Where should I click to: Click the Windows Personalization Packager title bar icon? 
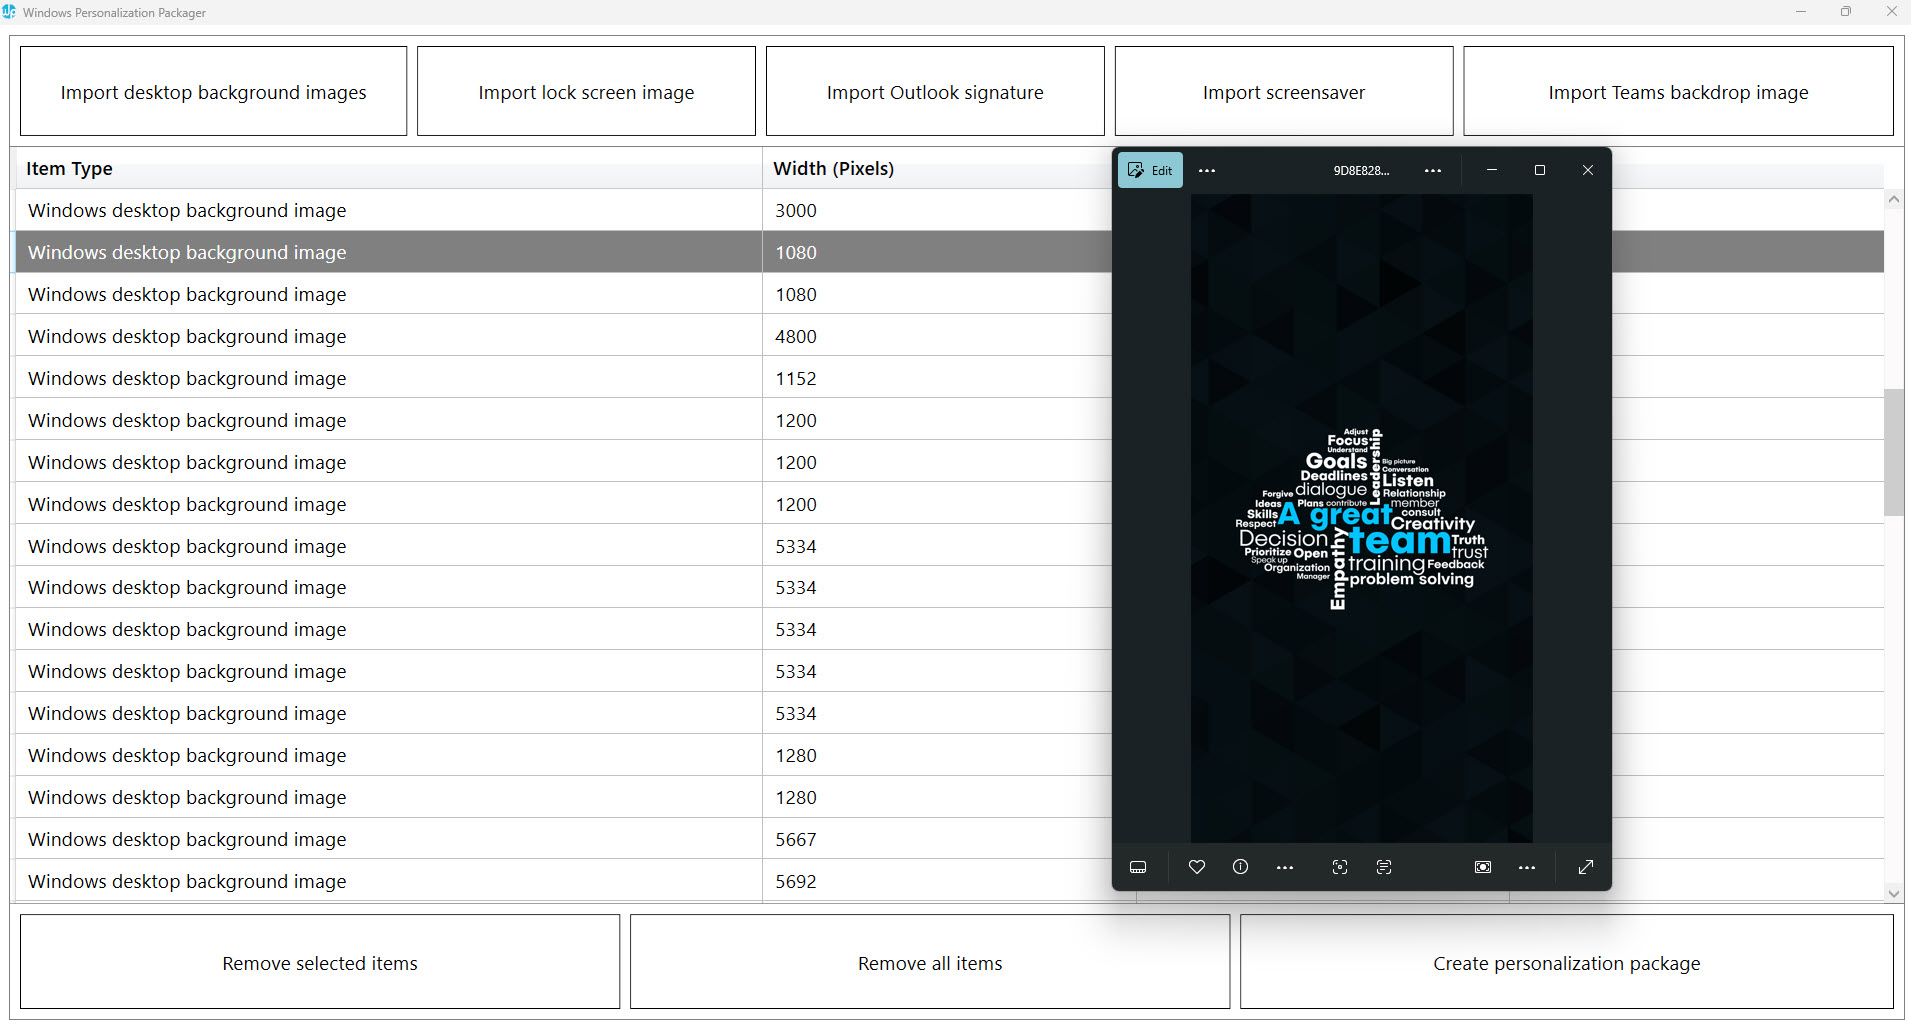(x=10, y=12)
